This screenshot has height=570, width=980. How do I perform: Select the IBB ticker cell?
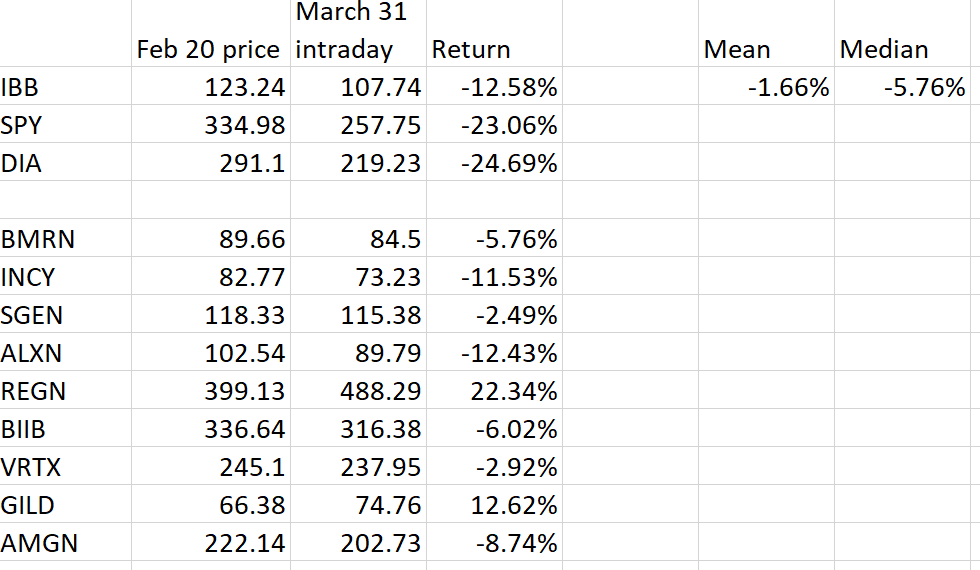(x=66, y=86)
